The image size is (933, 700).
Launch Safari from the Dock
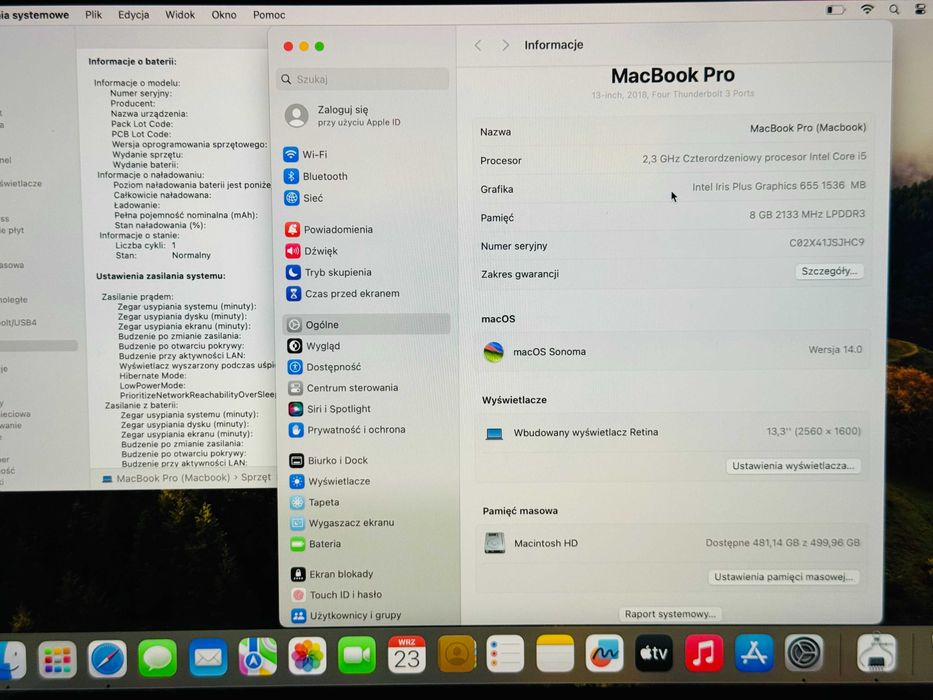108,658
